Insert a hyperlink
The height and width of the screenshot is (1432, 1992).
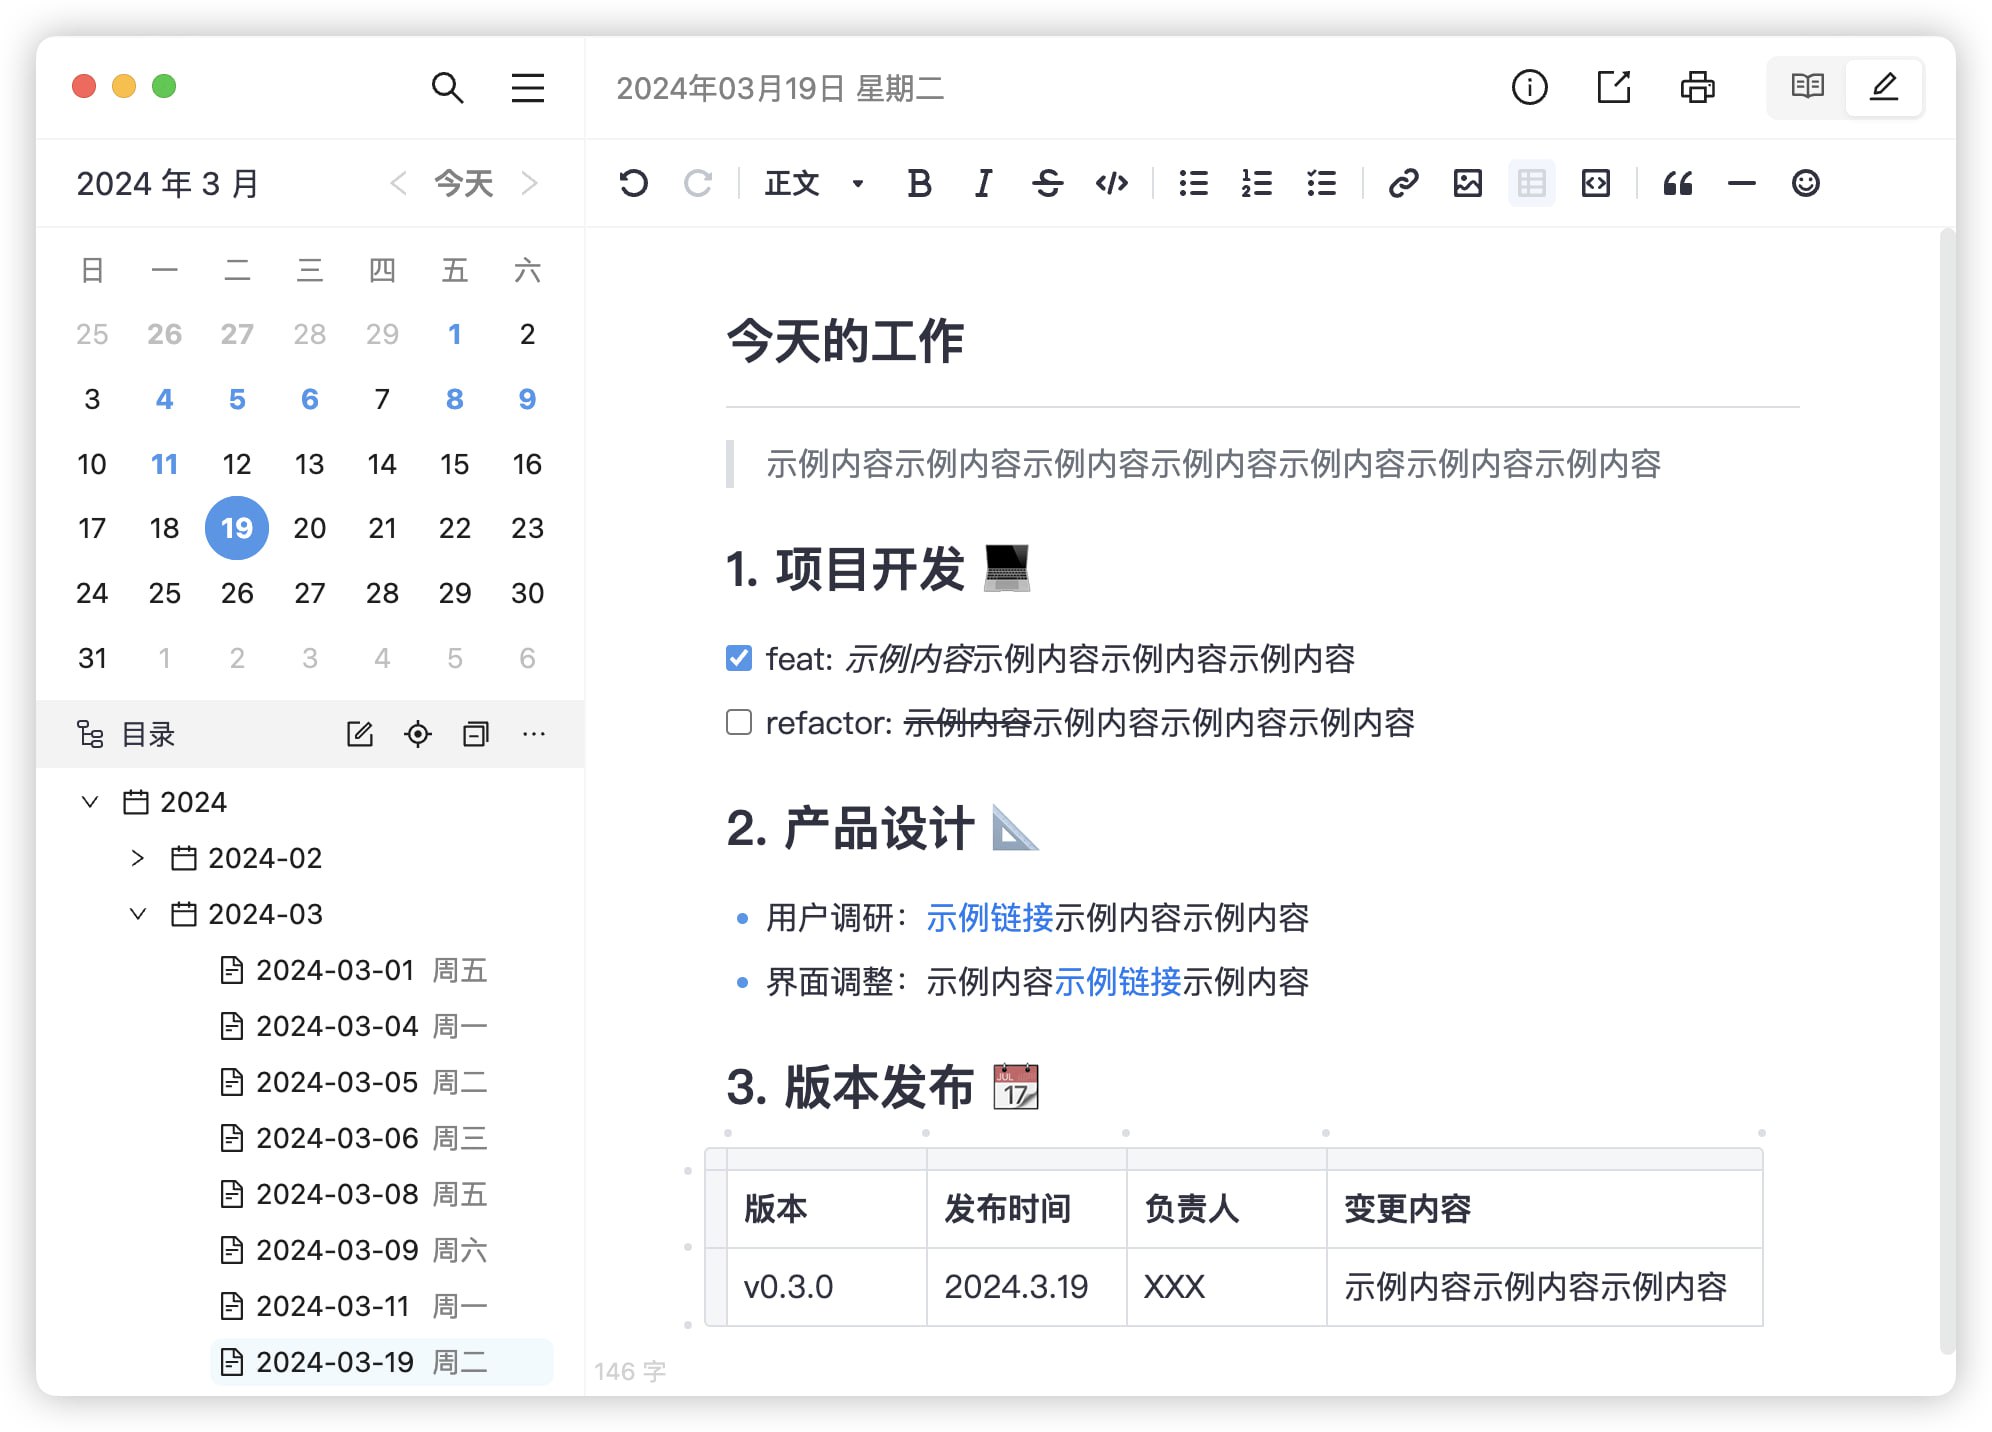1403,183
